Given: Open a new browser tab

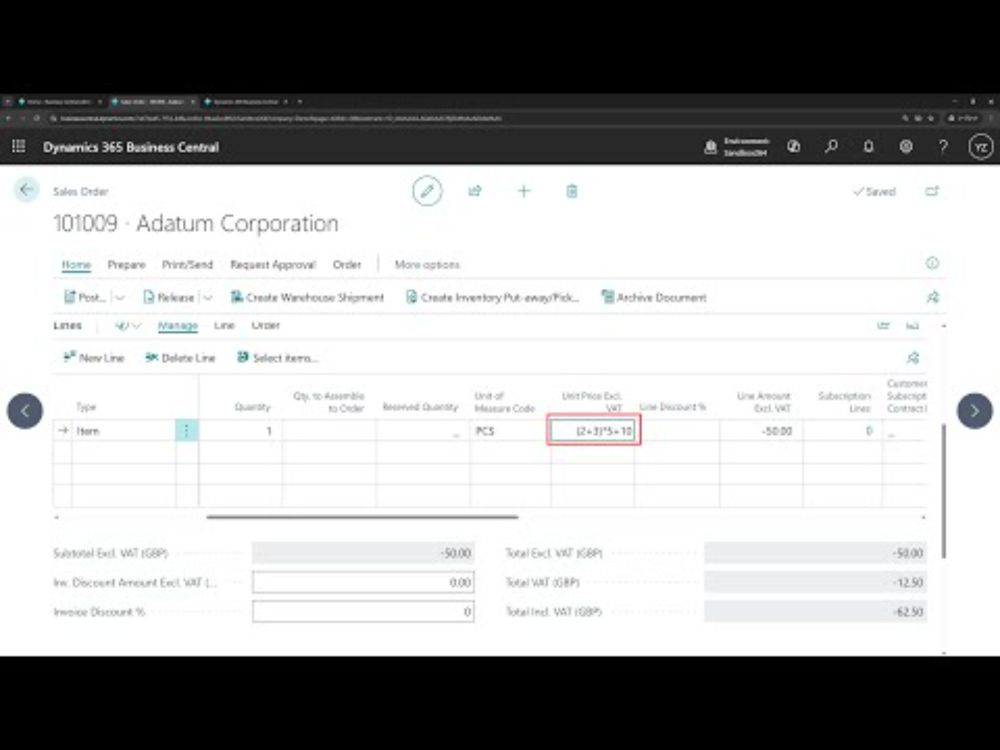Looking at the screenshot, I should point(300,101).
